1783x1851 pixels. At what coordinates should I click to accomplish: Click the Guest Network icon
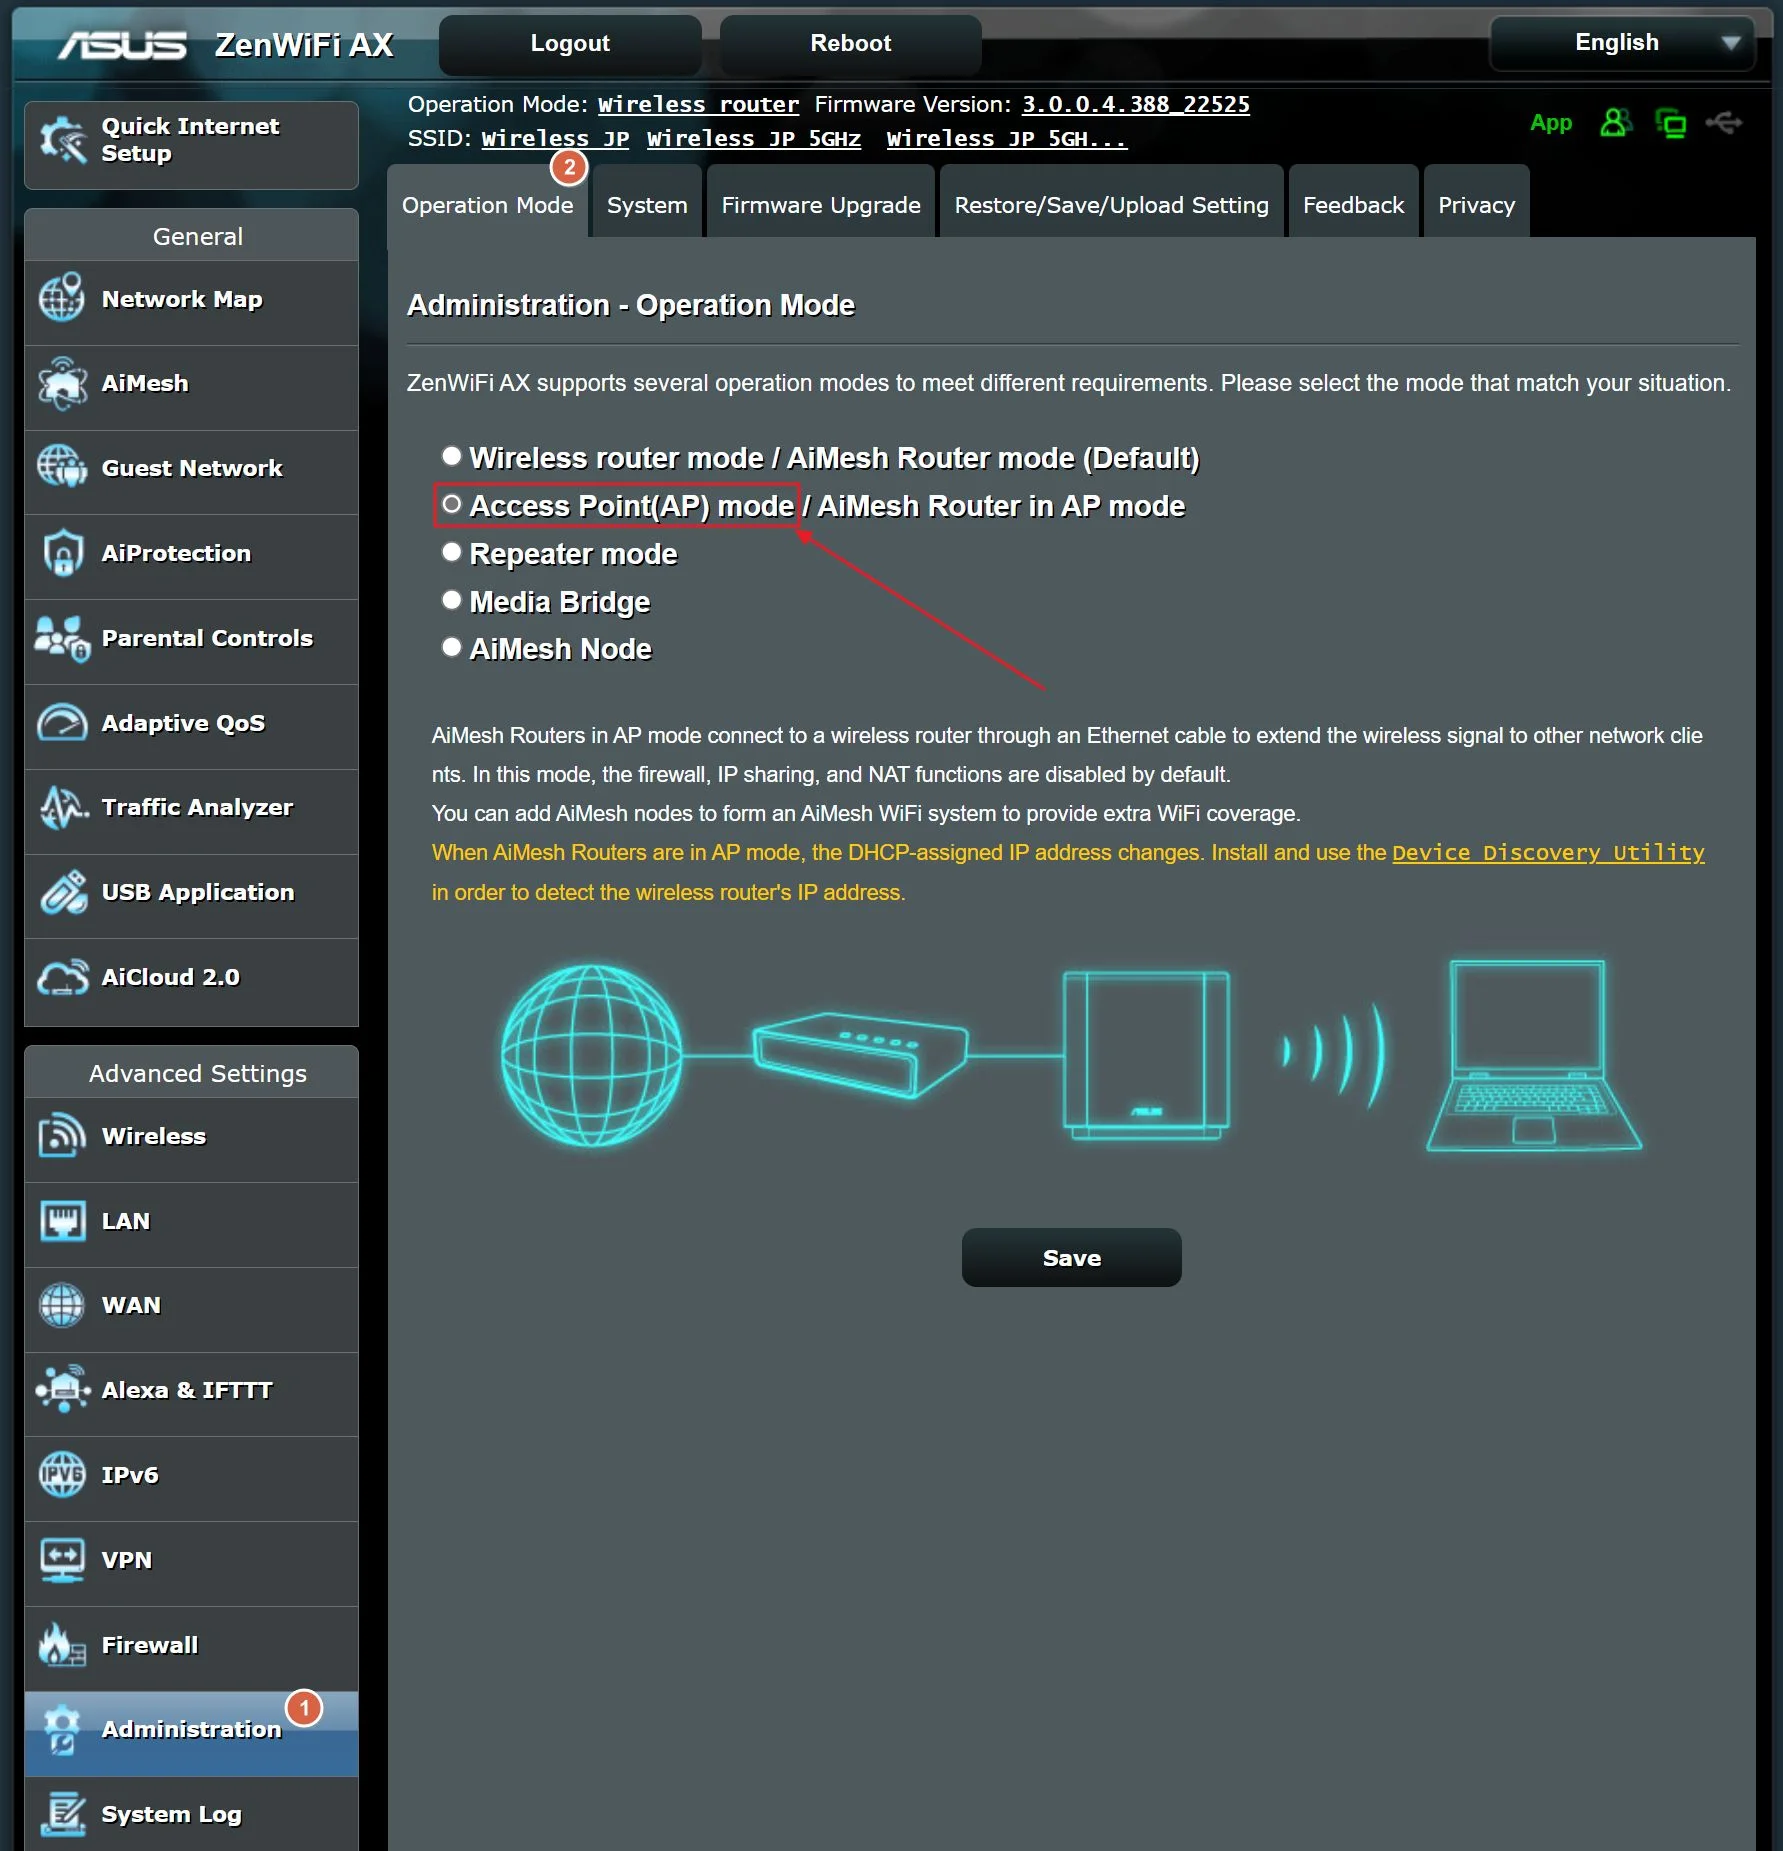tap(62, 467)
